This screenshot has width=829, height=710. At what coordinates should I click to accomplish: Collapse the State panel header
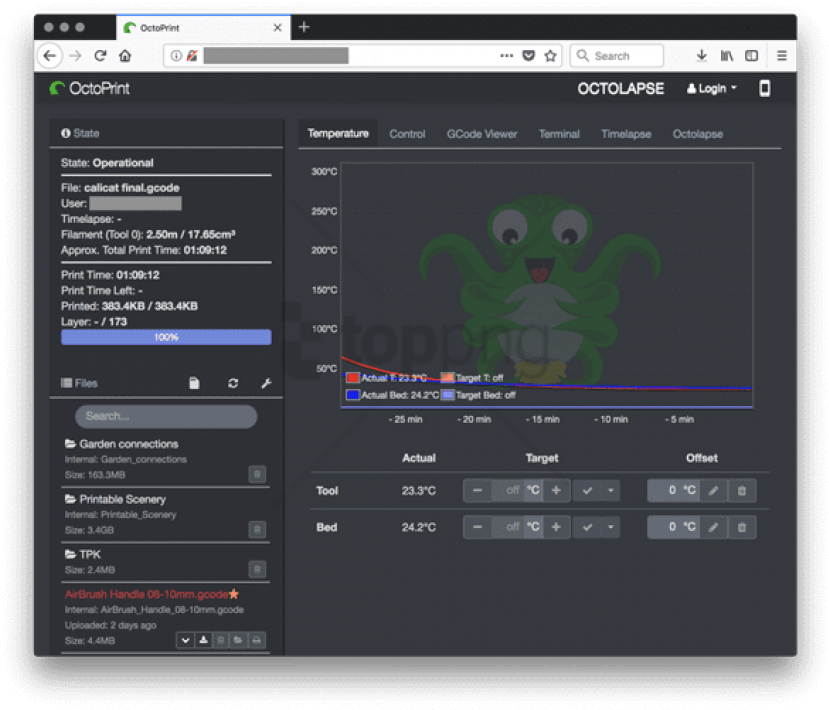point(80,133)
